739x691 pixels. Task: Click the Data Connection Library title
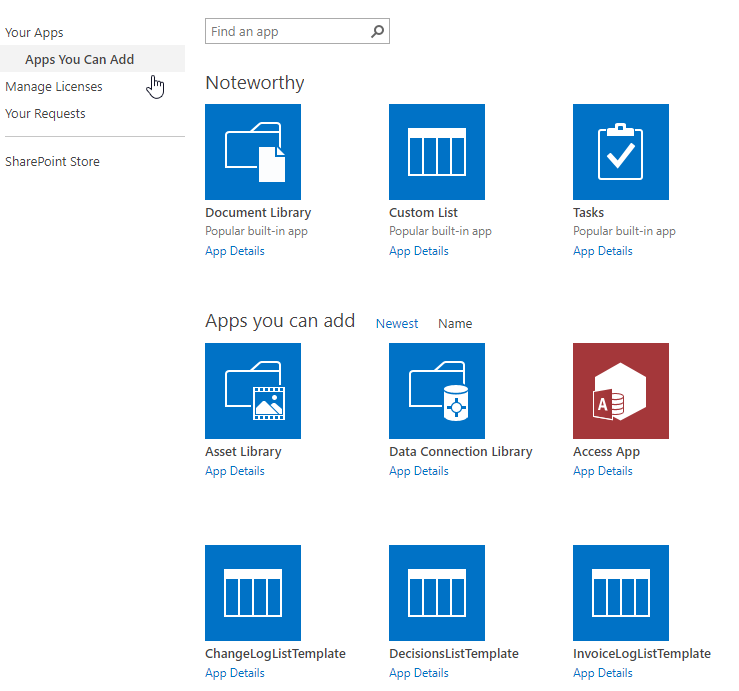click(x=460, y=452)
